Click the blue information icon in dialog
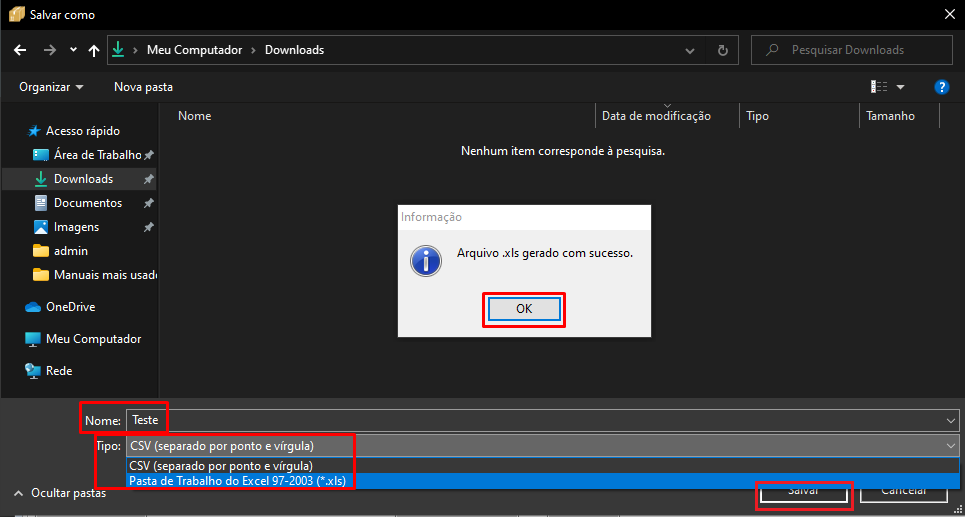 click(x=426, y=261)
